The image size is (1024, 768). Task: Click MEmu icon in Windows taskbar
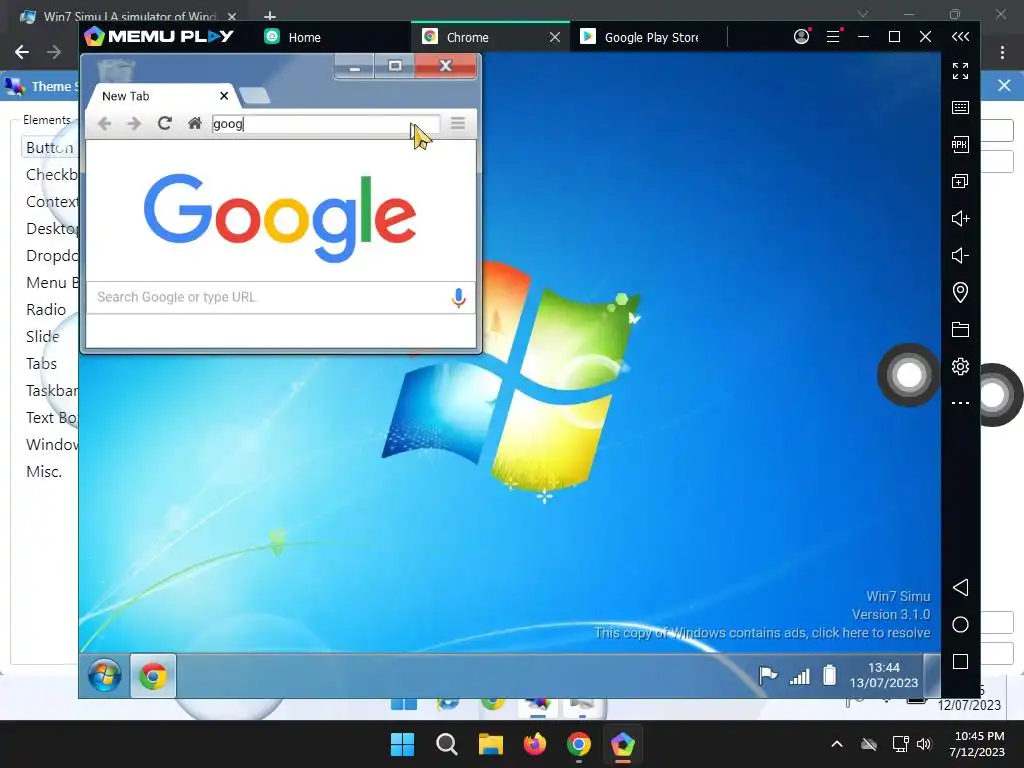622,744
